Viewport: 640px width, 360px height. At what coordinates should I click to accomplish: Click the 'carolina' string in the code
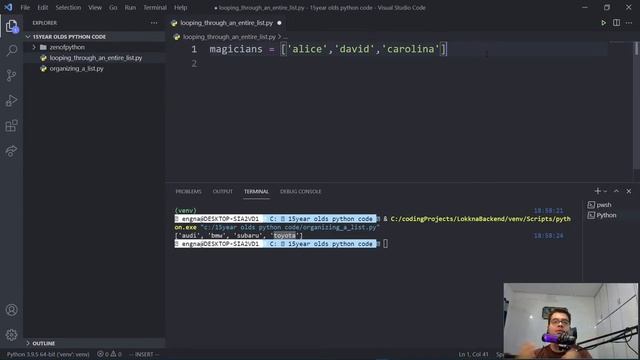click(x=410, y=49)
